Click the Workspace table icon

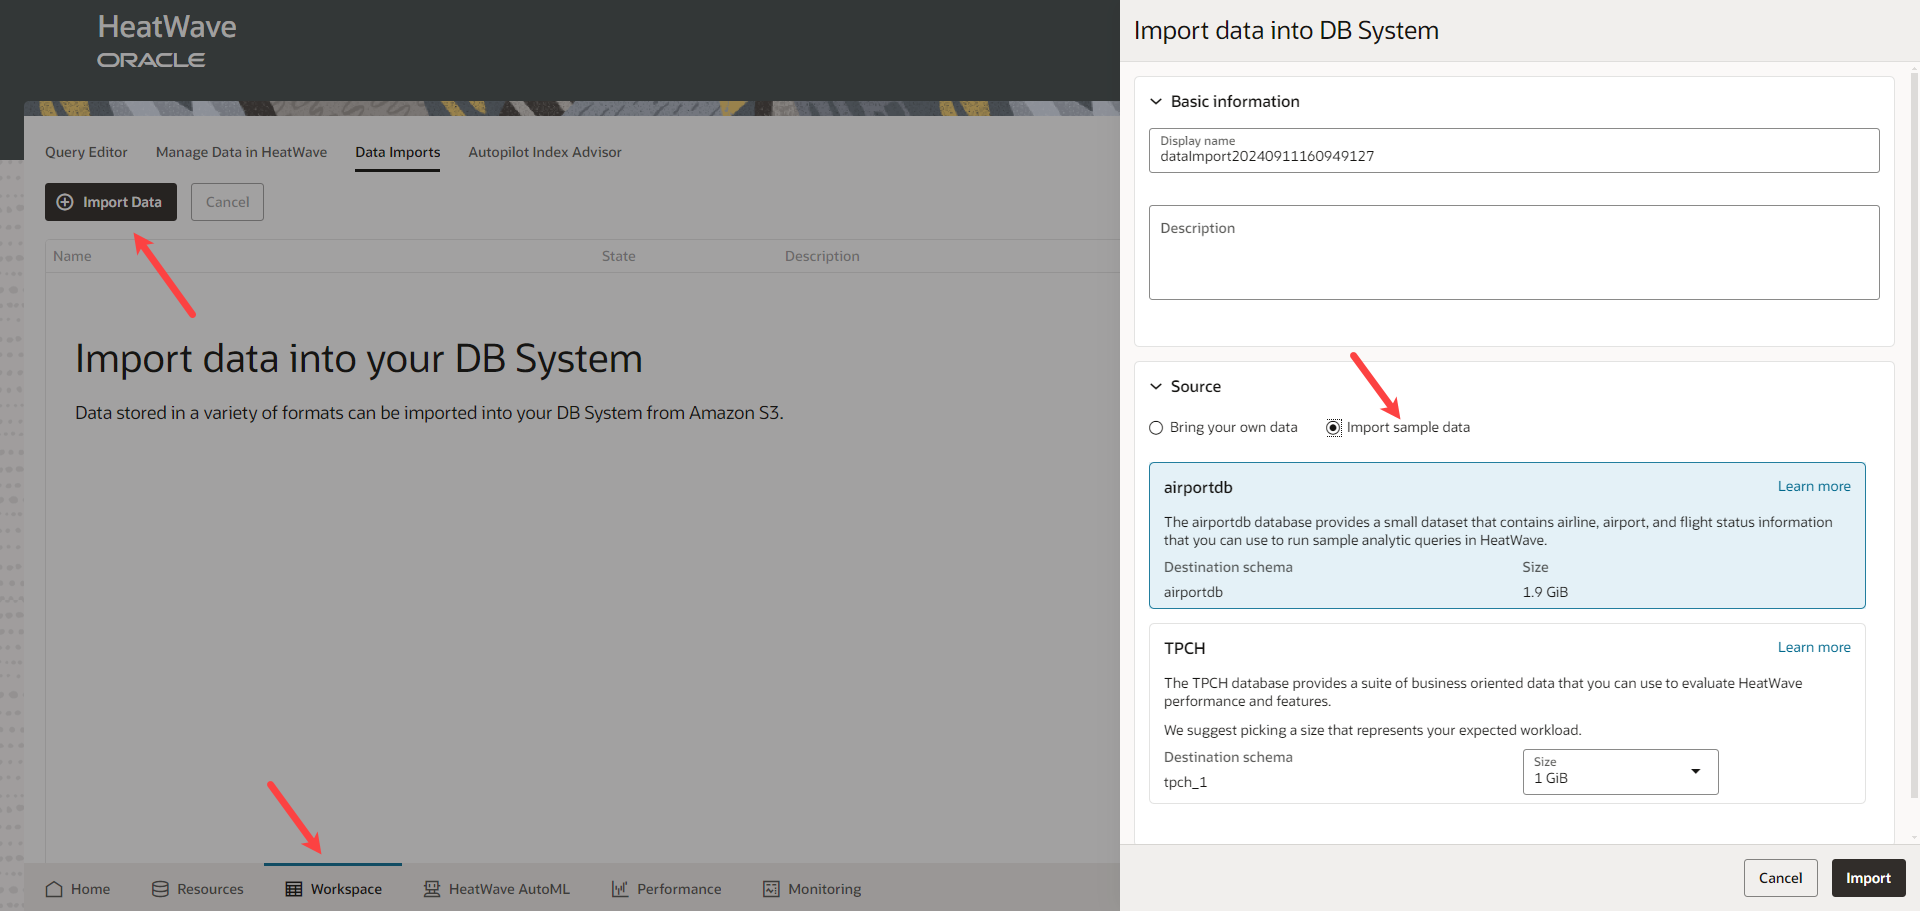coord(293,889)
